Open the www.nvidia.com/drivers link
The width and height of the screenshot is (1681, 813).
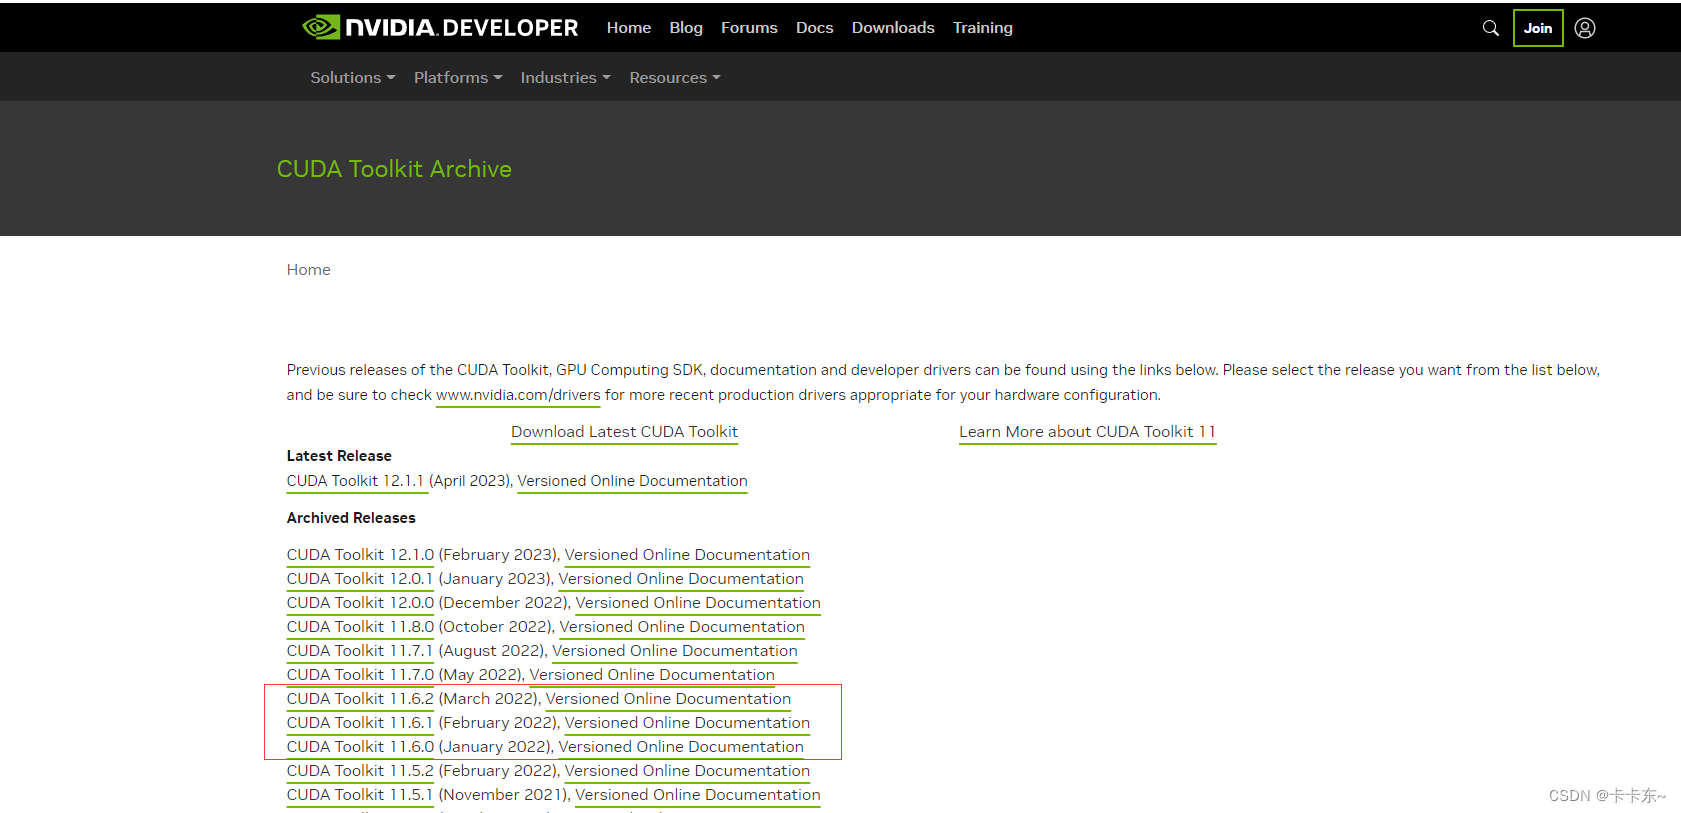(x=518, y=395)
